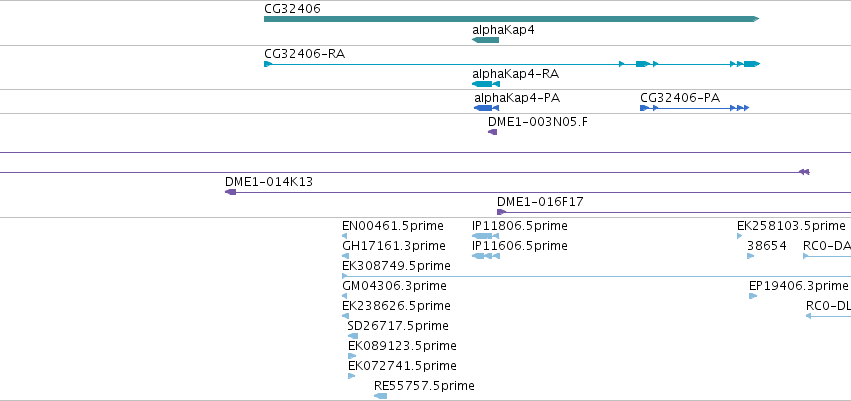Image resolution: width=851 pixels, height=401 pixels.
Task: Click the EK308749.5prime long EST line
Action: [x=596, y=276]
